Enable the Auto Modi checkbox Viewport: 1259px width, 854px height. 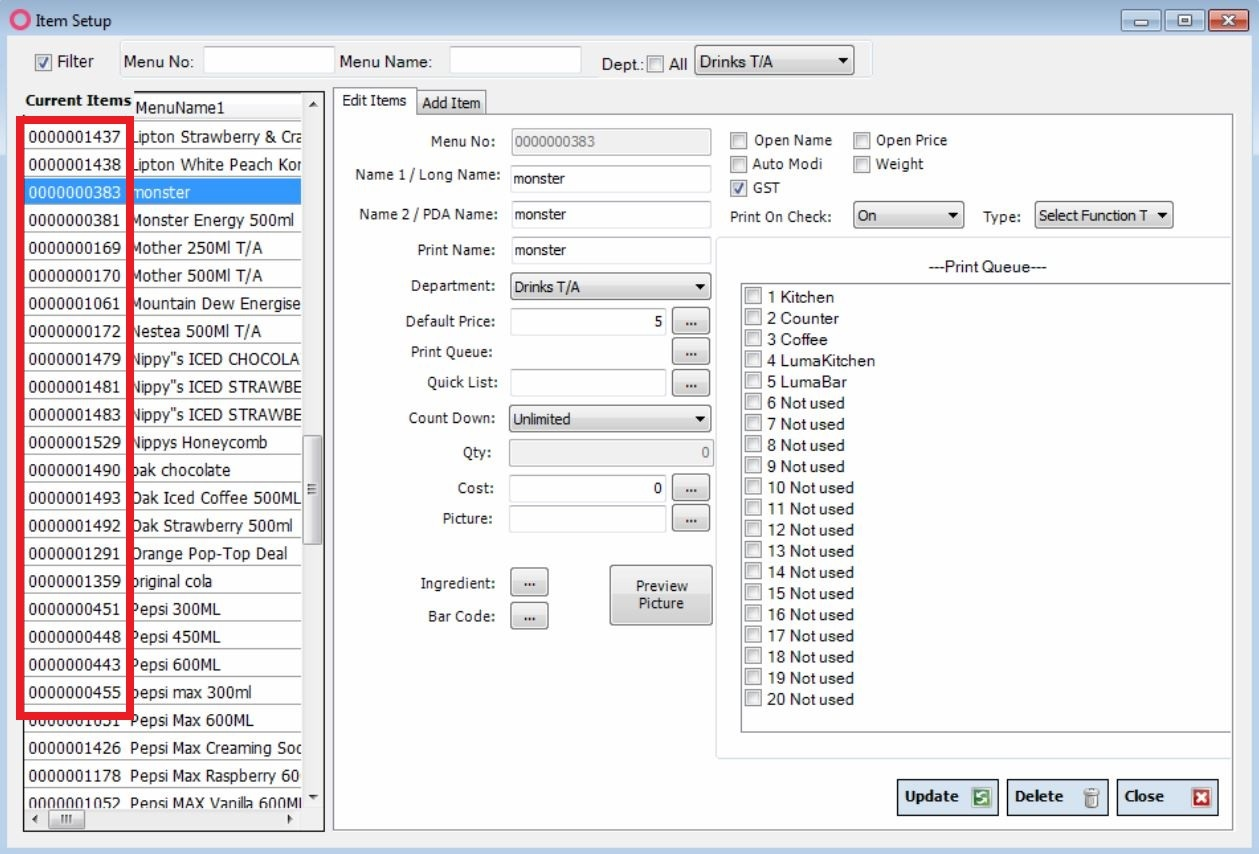[738, 164]
